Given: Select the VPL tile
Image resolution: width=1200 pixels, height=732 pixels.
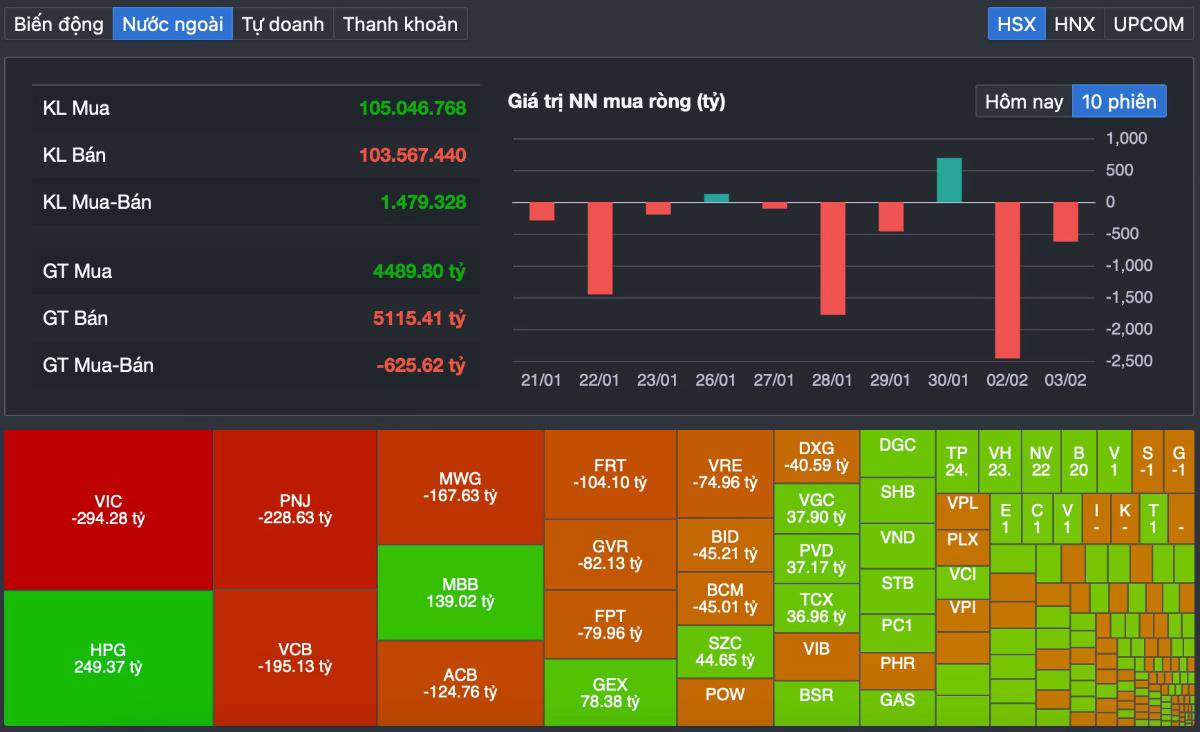Looking at the screenshot, I should 963,509.
